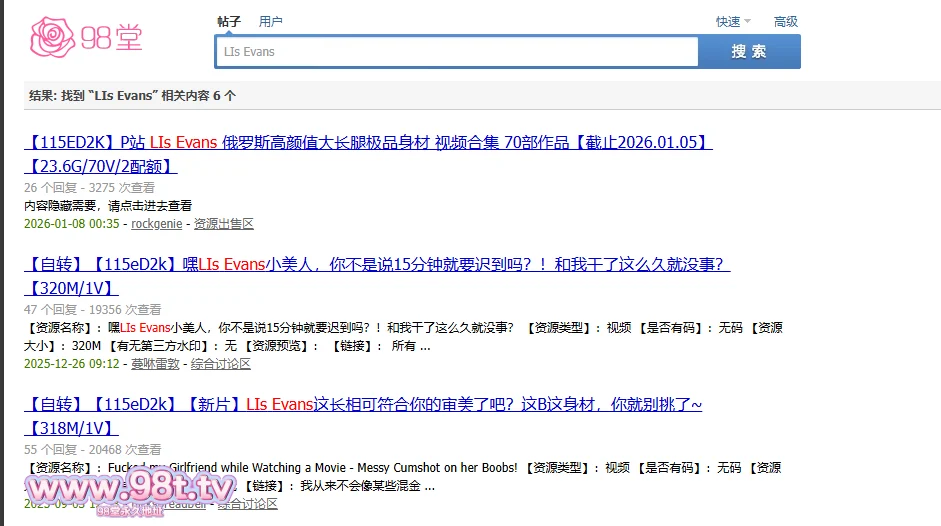941x526 pixels.
Task: View author profile rockgenie
Action: (157, 224)
